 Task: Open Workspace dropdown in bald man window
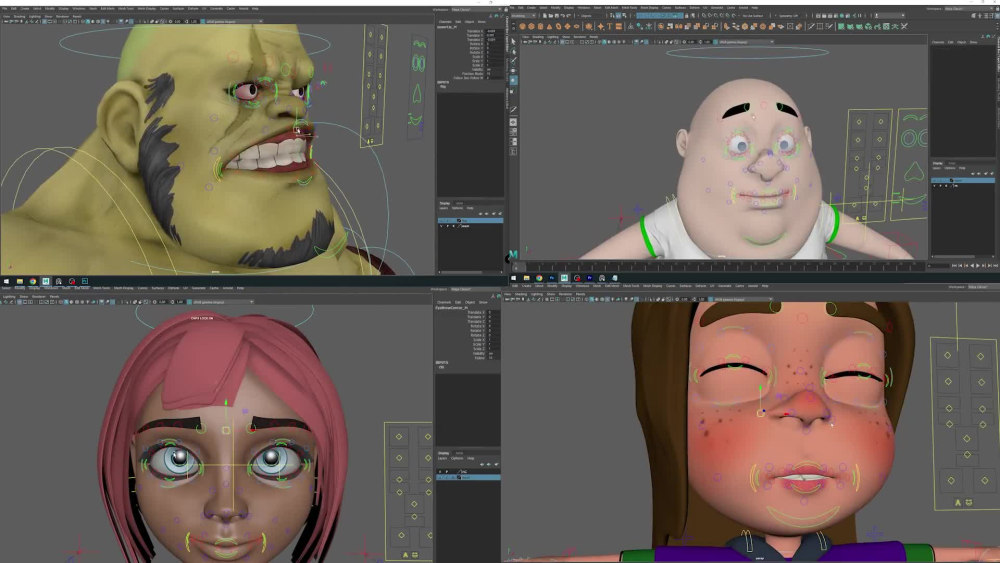point(969,9)
